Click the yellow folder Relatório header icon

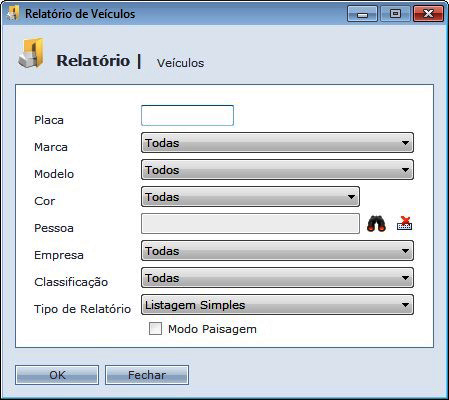click(31, 53)
